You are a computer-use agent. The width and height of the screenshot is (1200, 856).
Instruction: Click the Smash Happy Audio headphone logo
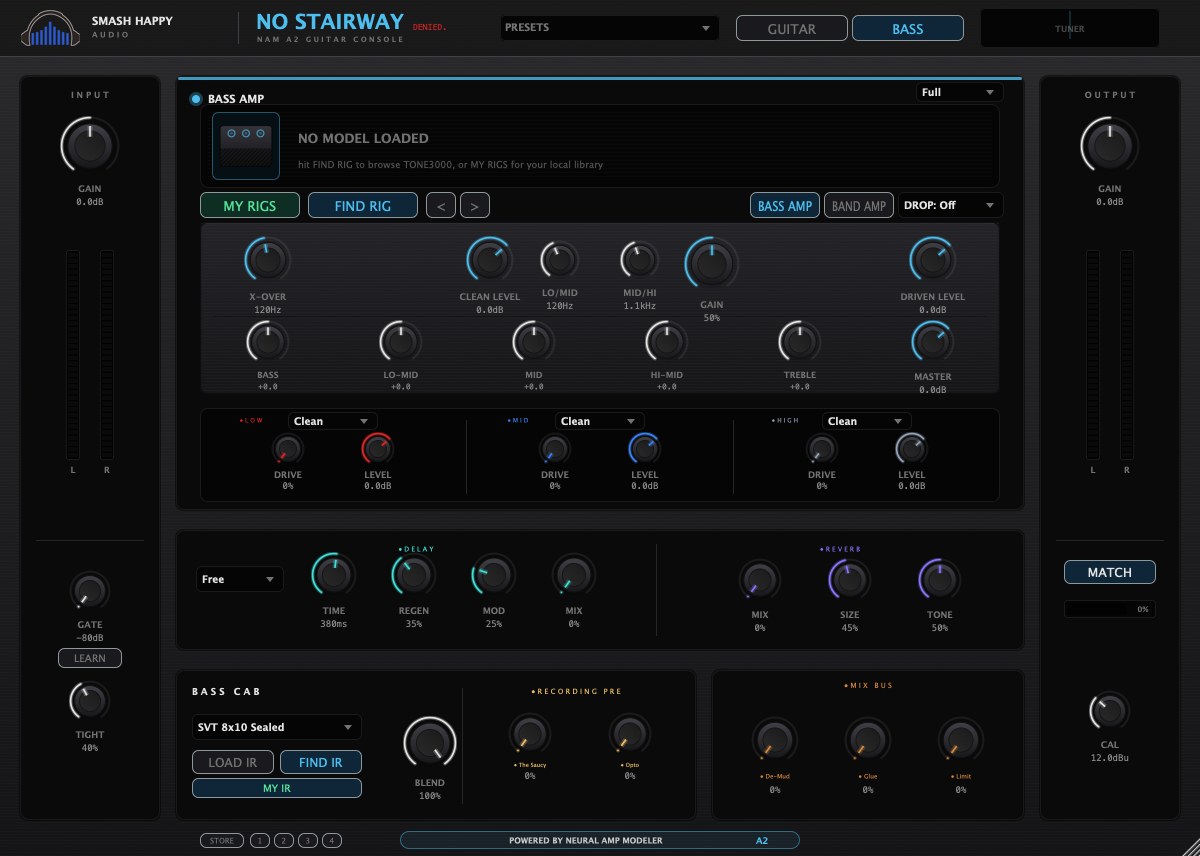click(x=51, y=28)
